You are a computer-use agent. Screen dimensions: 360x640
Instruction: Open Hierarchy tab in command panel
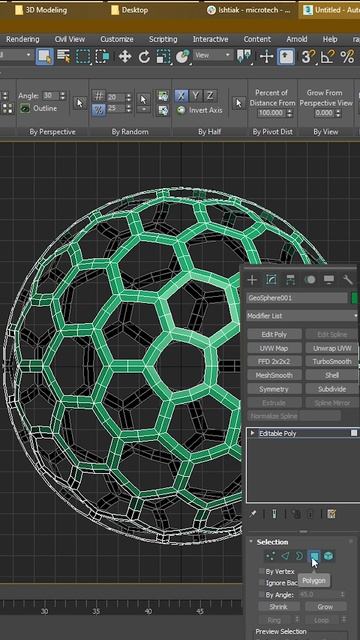coord(291,280)
